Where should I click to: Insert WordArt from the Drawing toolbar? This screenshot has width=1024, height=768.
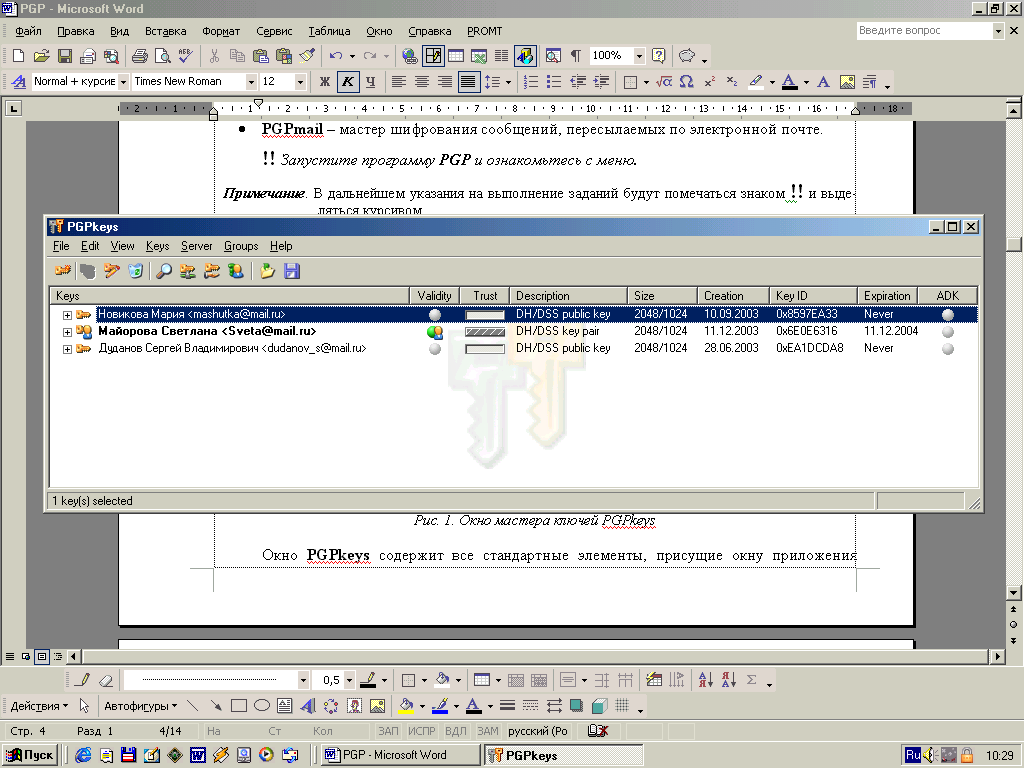tap(308, 706)
